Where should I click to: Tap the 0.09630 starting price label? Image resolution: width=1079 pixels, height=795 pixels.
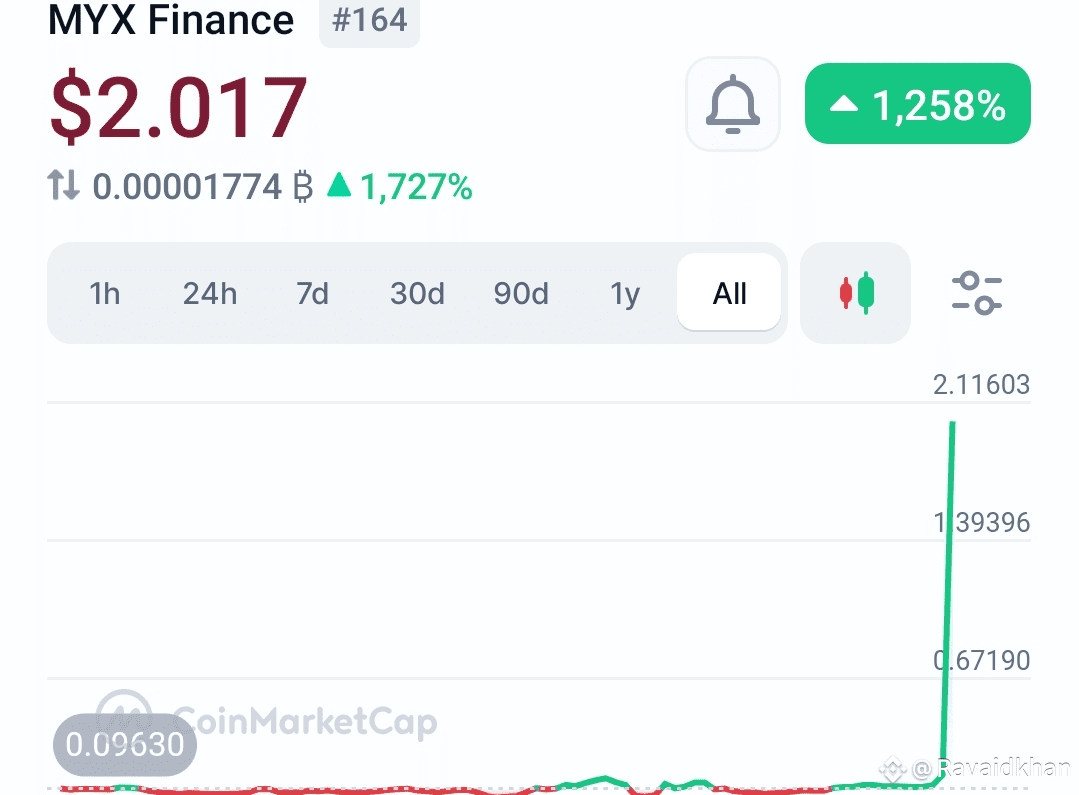click(x=125, y=744)
